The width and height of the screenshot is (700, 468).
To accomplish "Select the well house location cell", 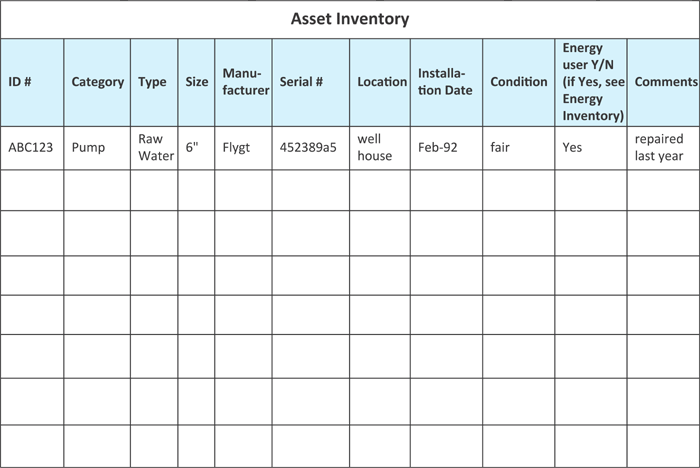I will [380, 148].
